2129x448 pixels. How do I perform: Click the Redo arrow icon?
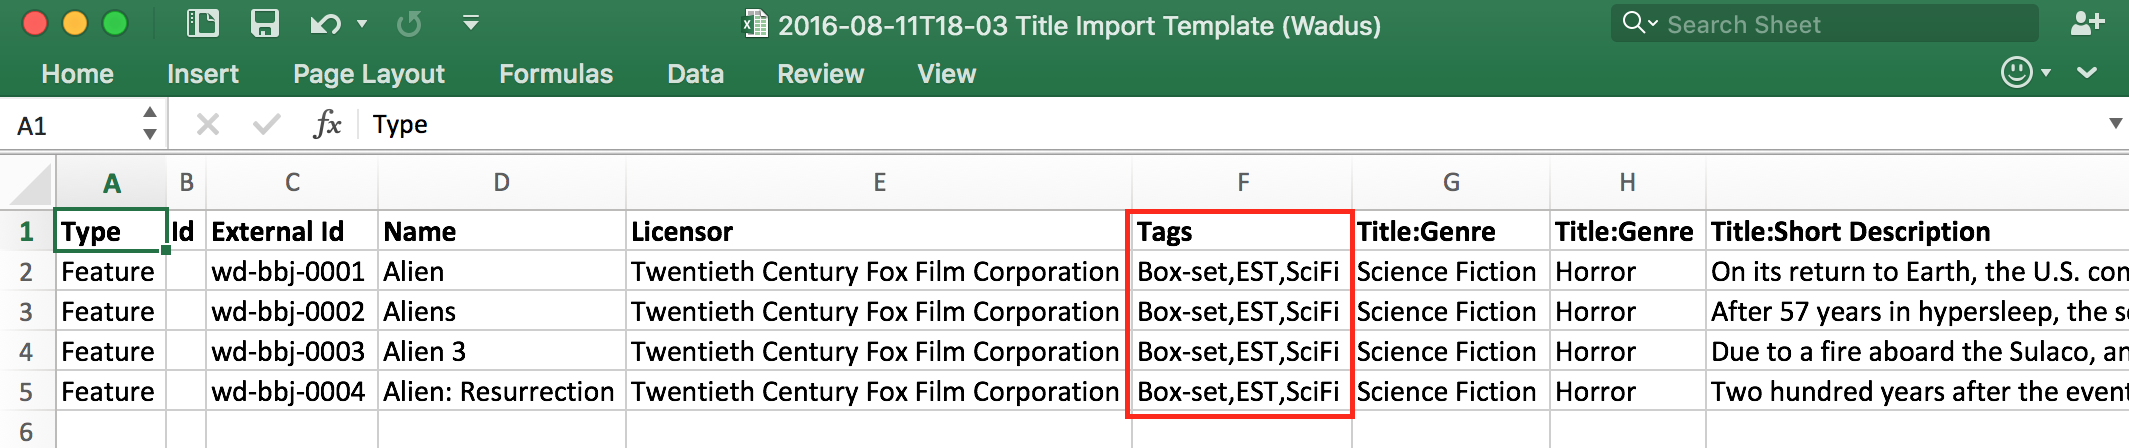(409, 24)
